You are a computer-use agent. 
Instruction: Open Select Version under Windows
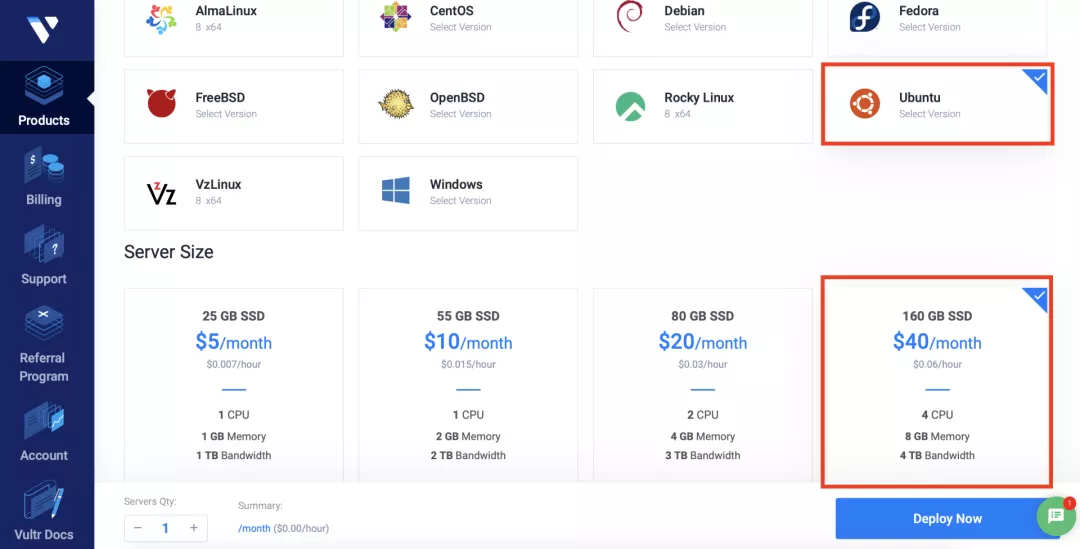(x=461, y=201)
